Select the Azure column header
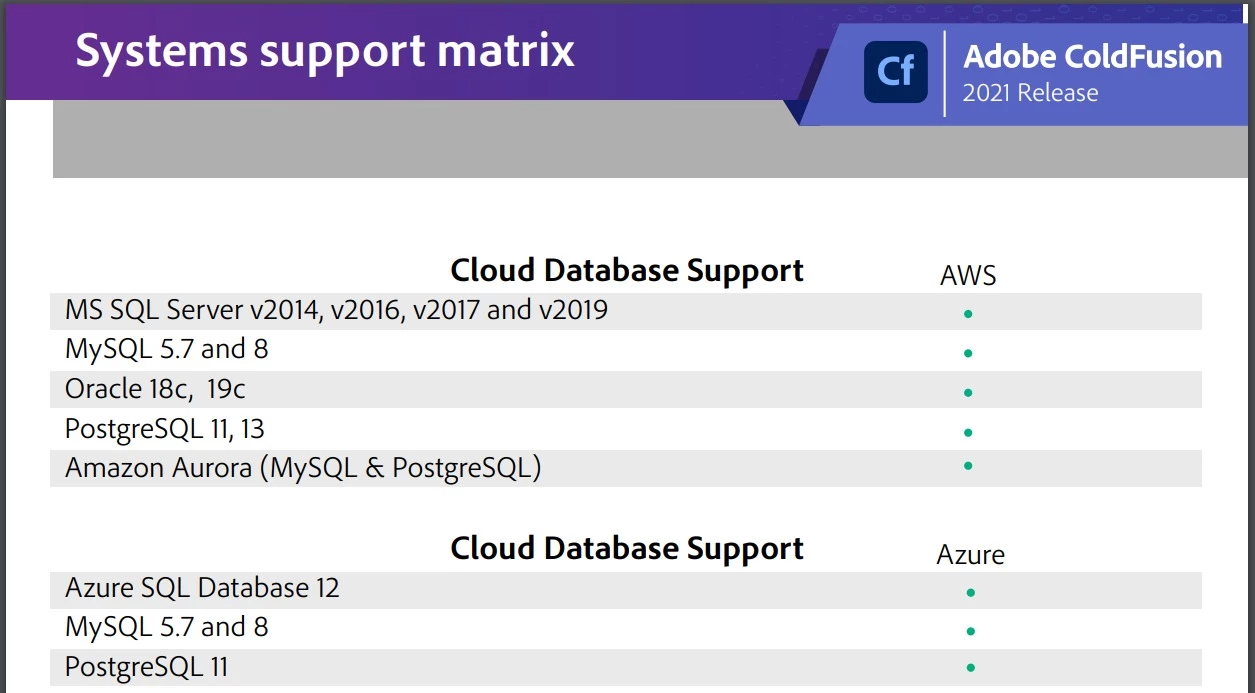Screen dimensions: 1255x693 (970, 554)
